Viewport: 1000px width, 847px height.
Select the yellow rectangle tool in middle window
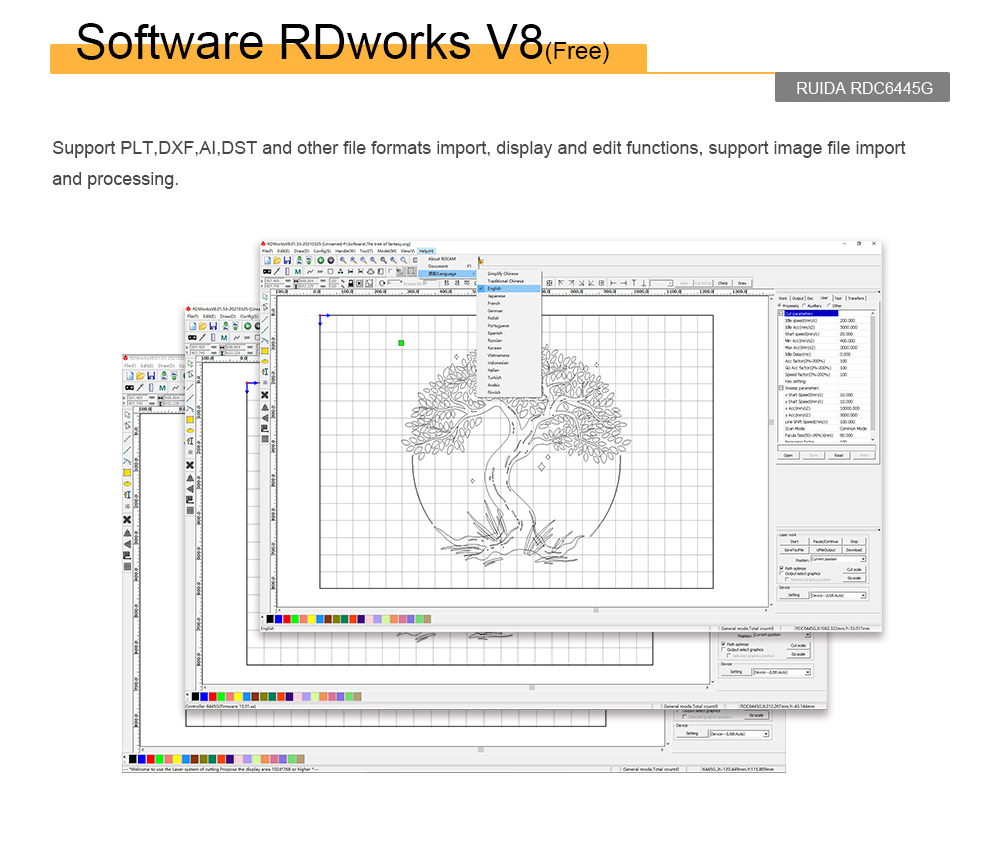coord(190,420)
